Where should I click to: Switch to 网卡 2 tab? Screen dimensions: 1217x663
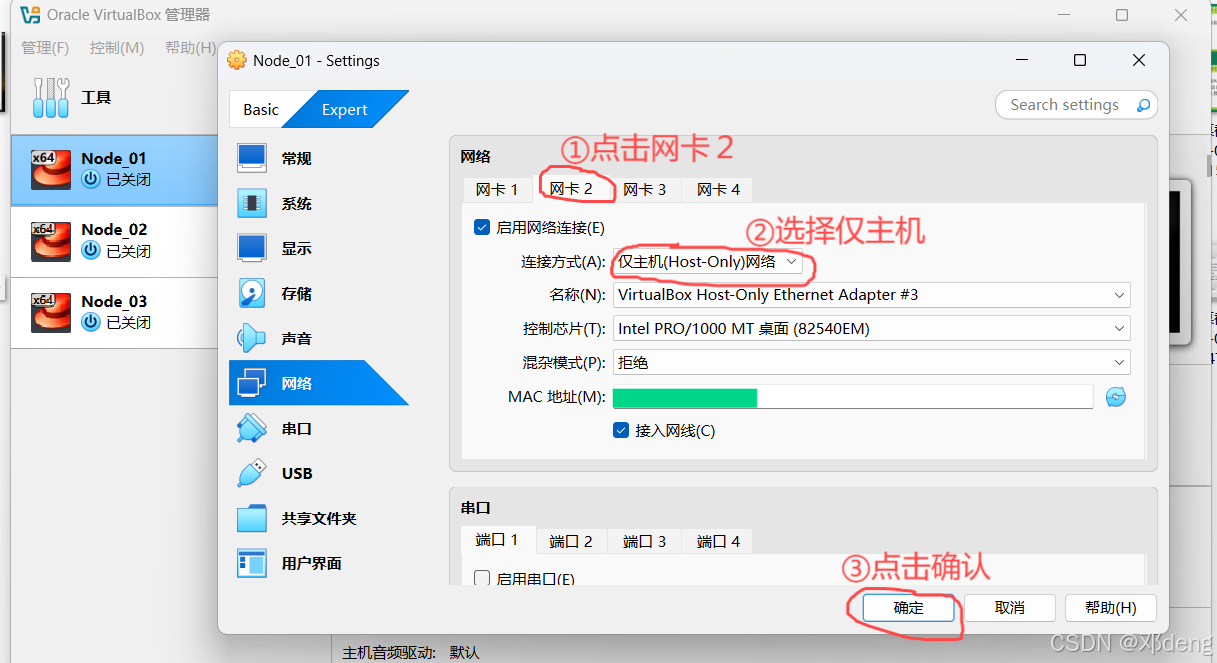(572, 188)
